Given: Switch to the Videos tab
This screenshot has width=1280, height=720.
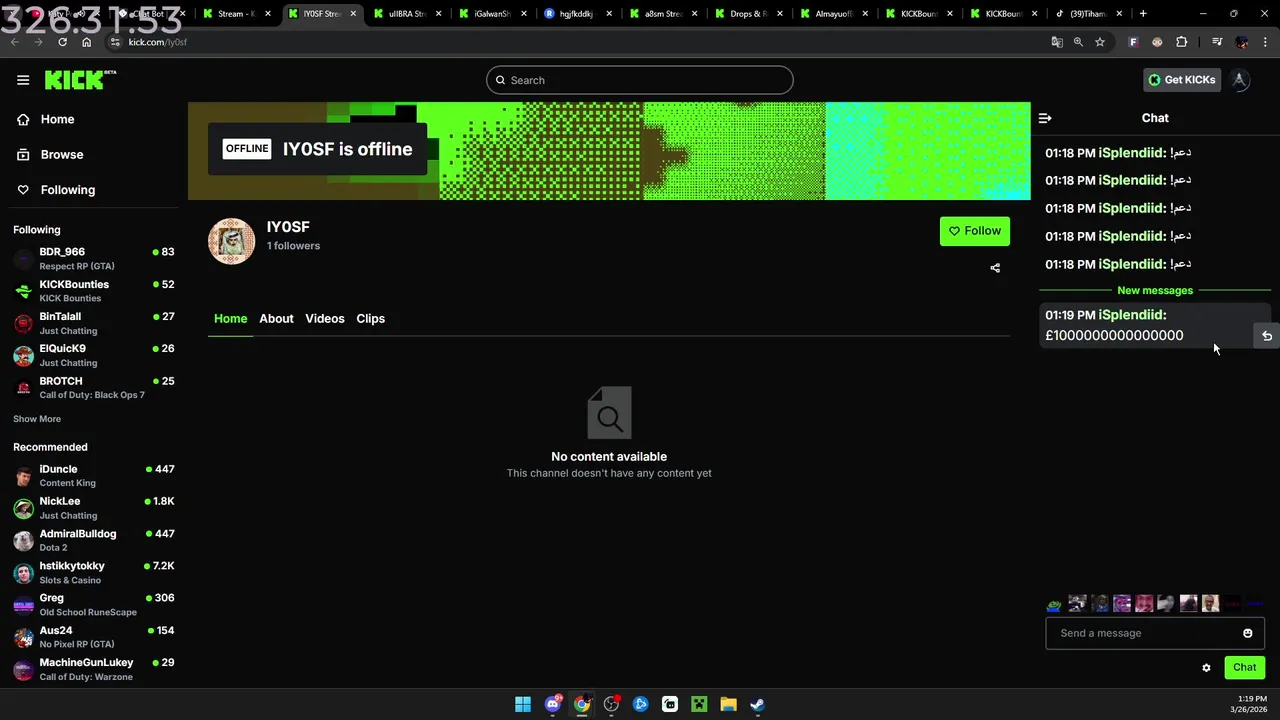Looking at the screenshot, I should [325, 319].
